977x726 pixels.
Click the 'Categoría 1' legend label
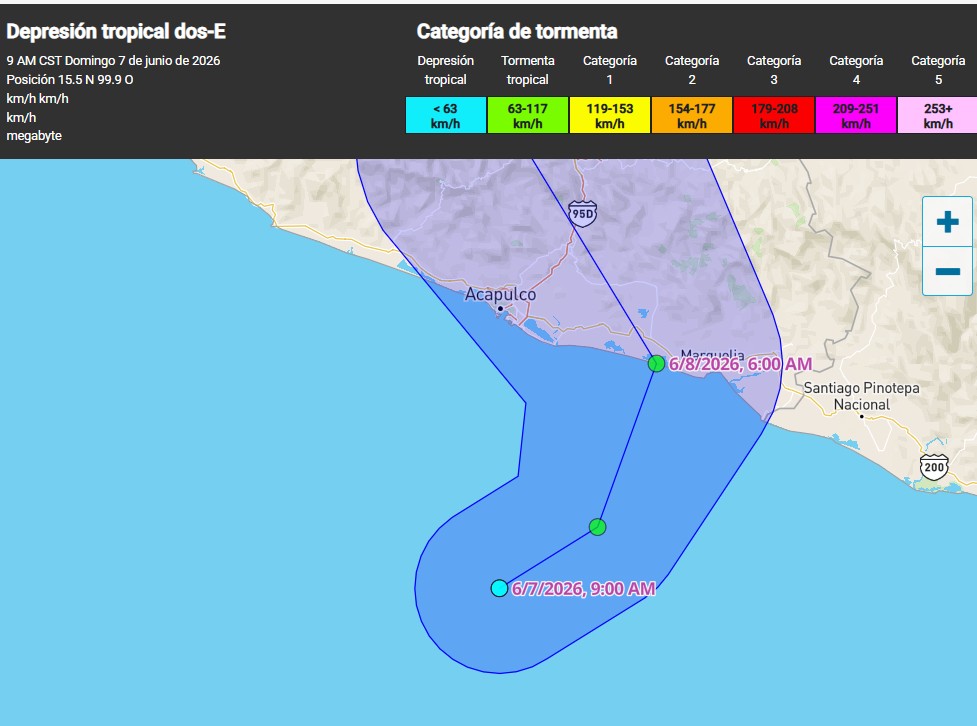(610, 70)
